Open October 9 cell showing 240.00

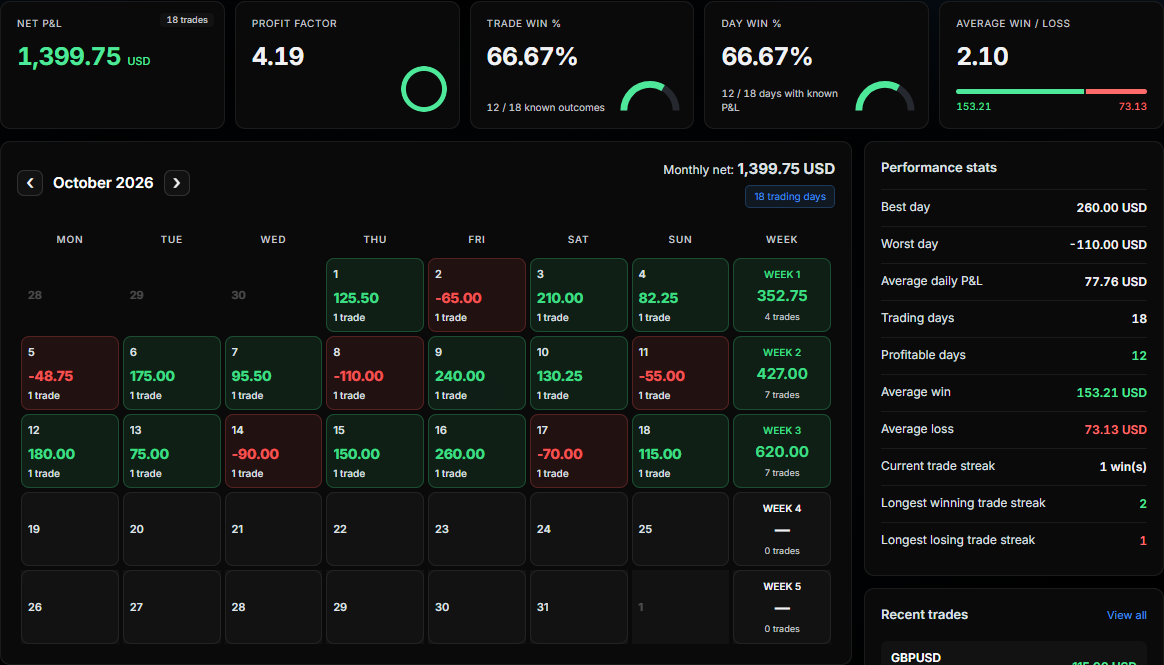click(x=477, y=373)
